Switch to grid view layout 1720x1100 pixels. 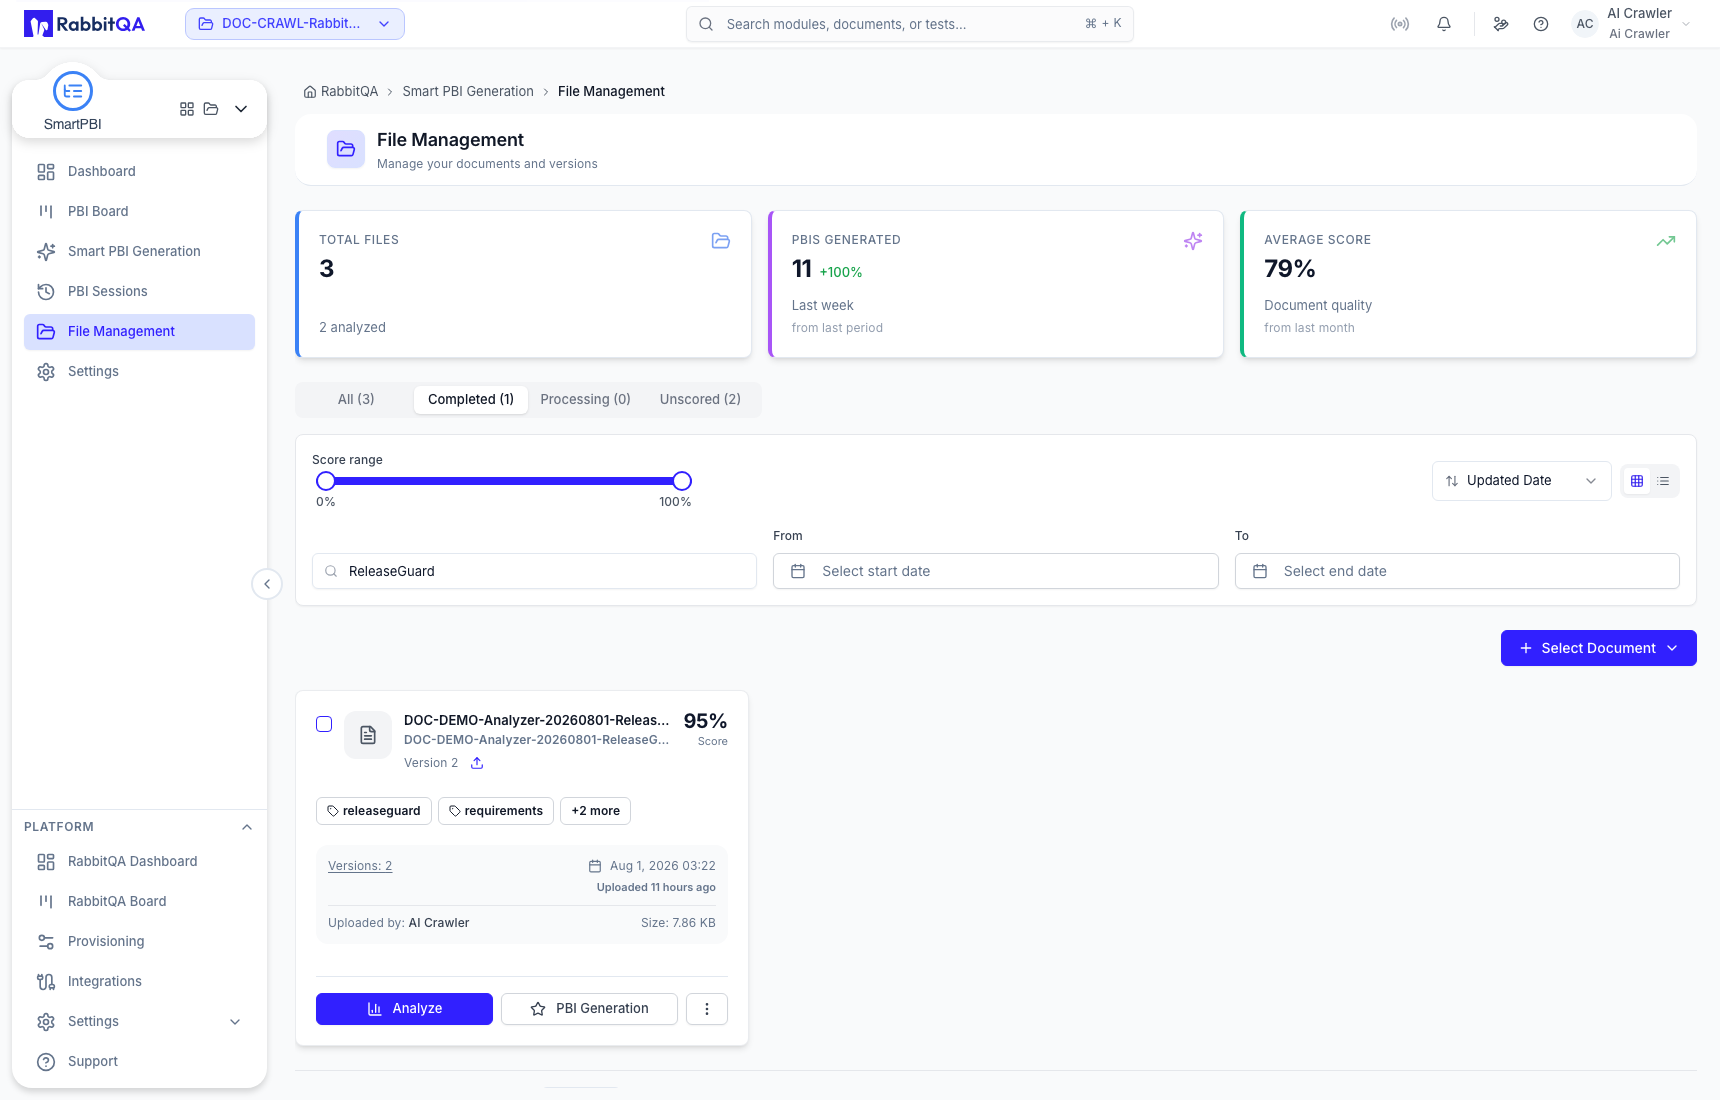(1637, 481)
